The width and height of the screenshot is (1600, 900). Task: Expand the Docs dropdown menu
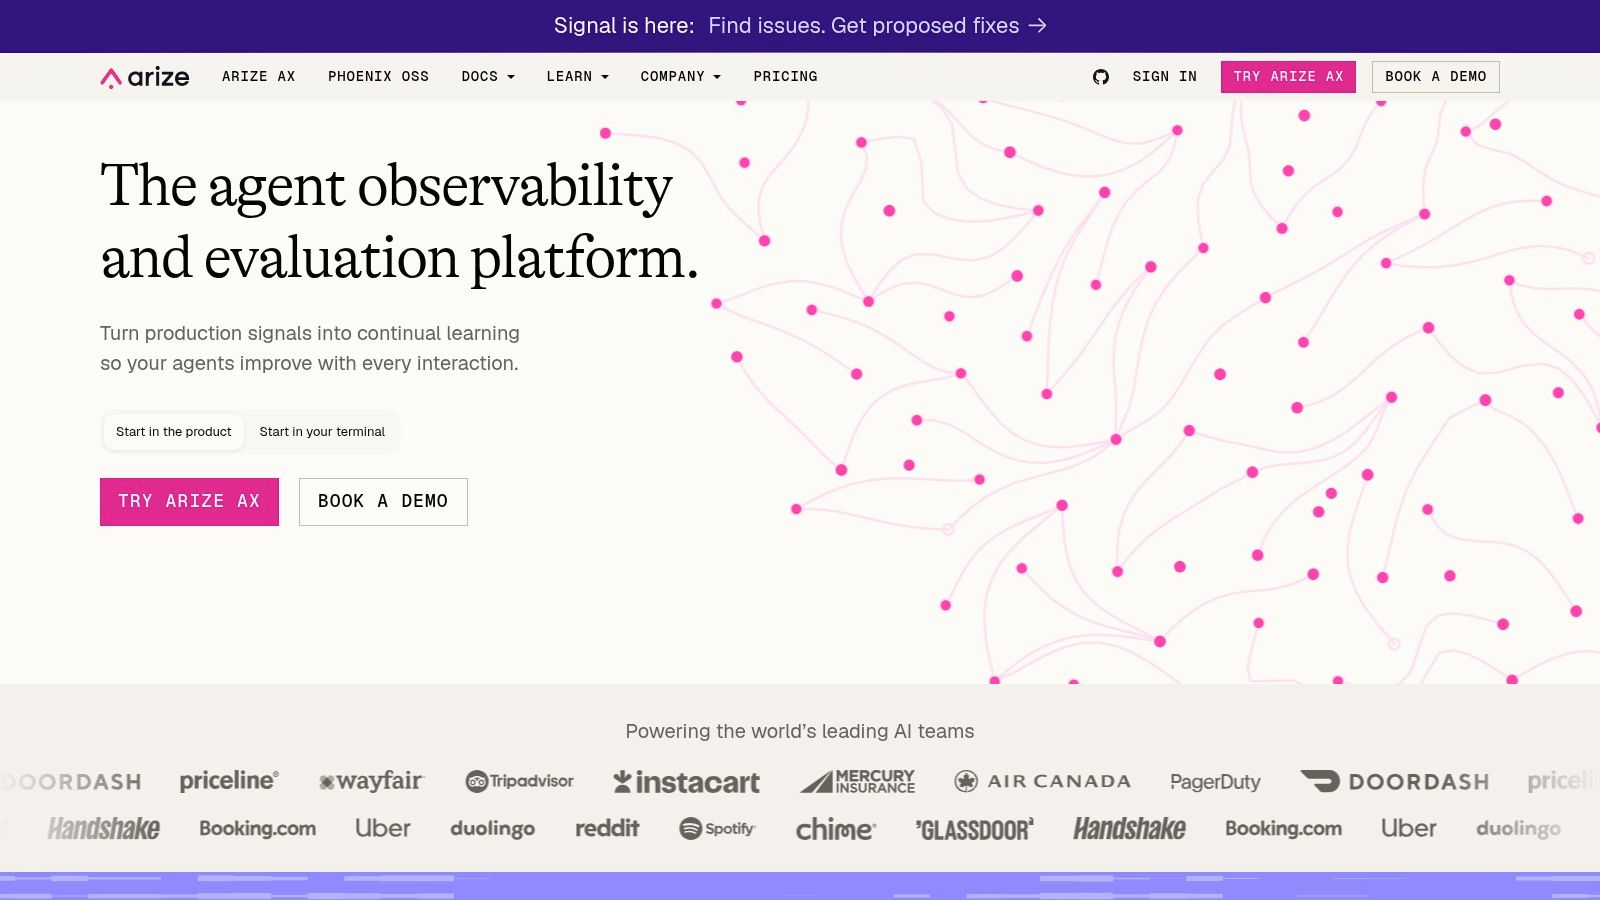[488, 77]
